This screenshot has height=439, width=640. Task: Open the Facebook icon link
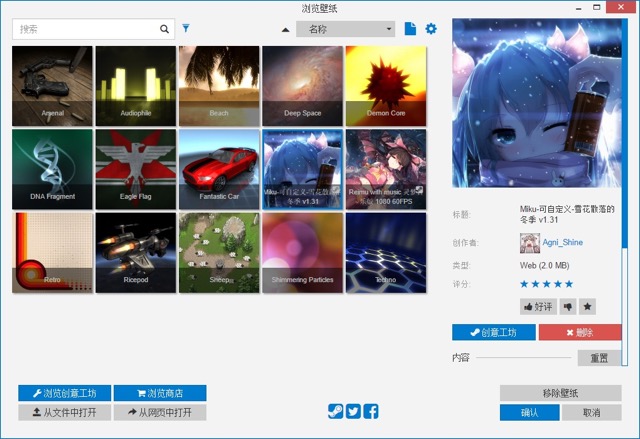point(371,411)
